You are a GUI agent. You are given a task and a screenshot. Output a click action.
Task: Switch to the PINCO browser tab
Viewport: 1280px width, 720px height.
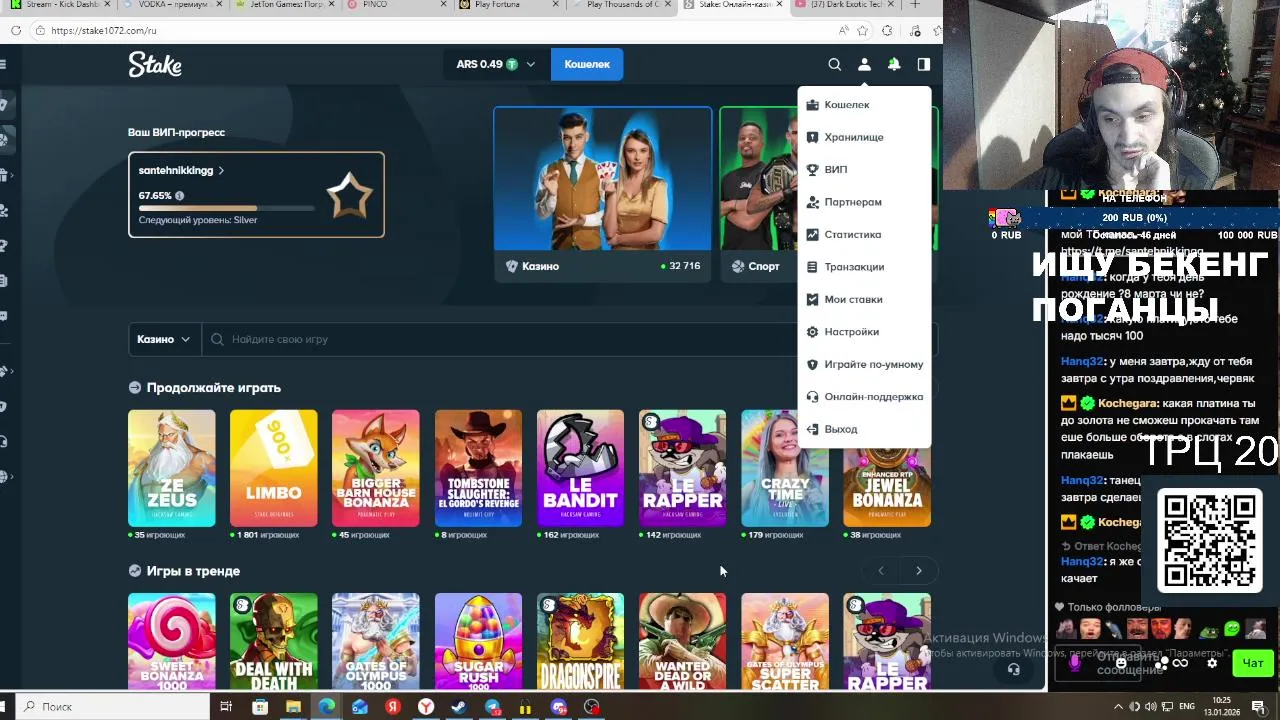tap(396, 5)
